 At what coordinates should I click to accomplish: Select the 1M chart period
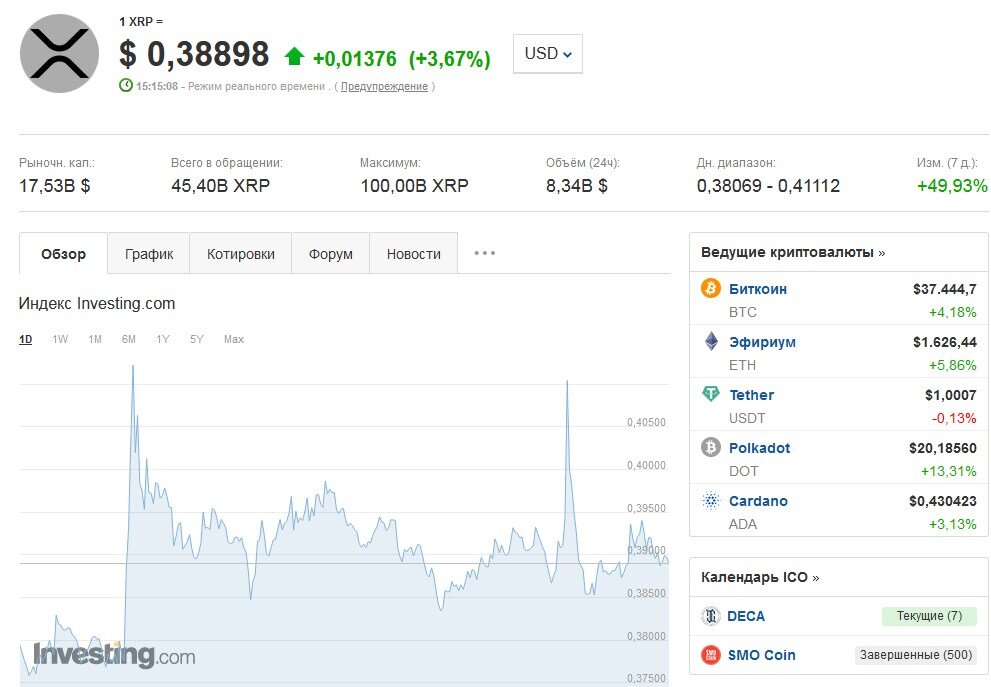[x=95, y=339]
